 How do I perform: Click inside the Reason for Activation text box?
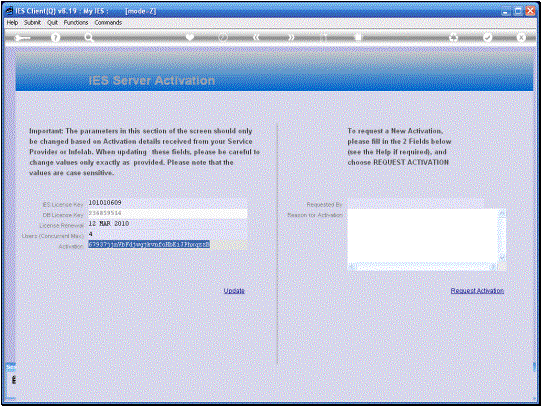(x=423, y=236)
